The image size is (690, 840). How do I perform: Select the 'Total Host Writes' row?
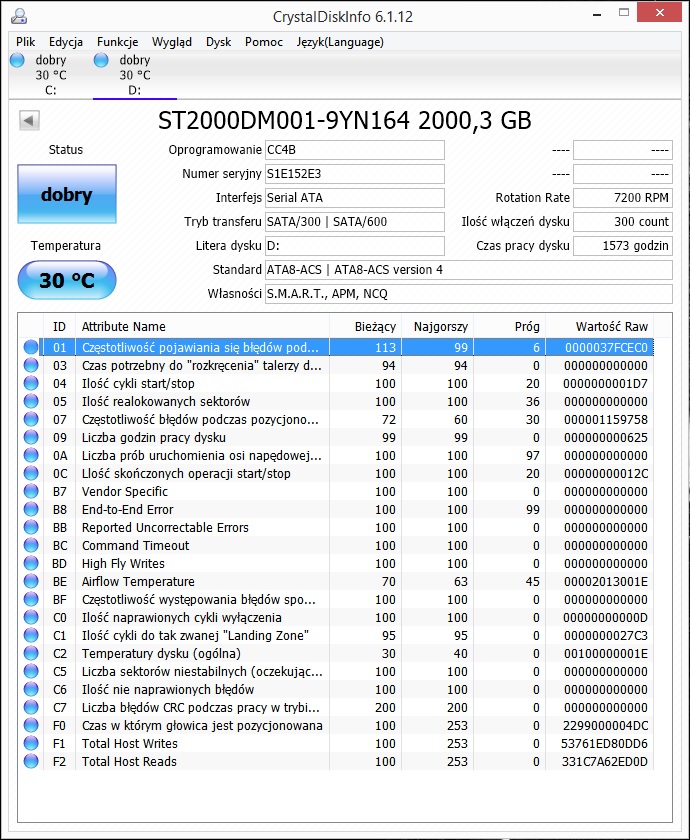pos(336,744)
